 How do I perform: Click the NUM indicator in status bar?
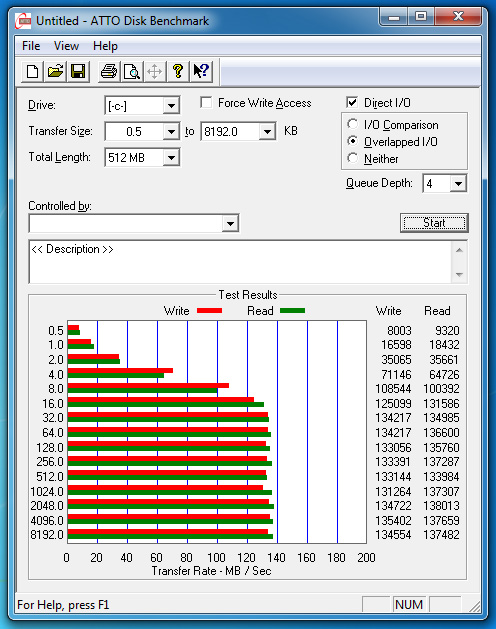(x=409, y=605)
